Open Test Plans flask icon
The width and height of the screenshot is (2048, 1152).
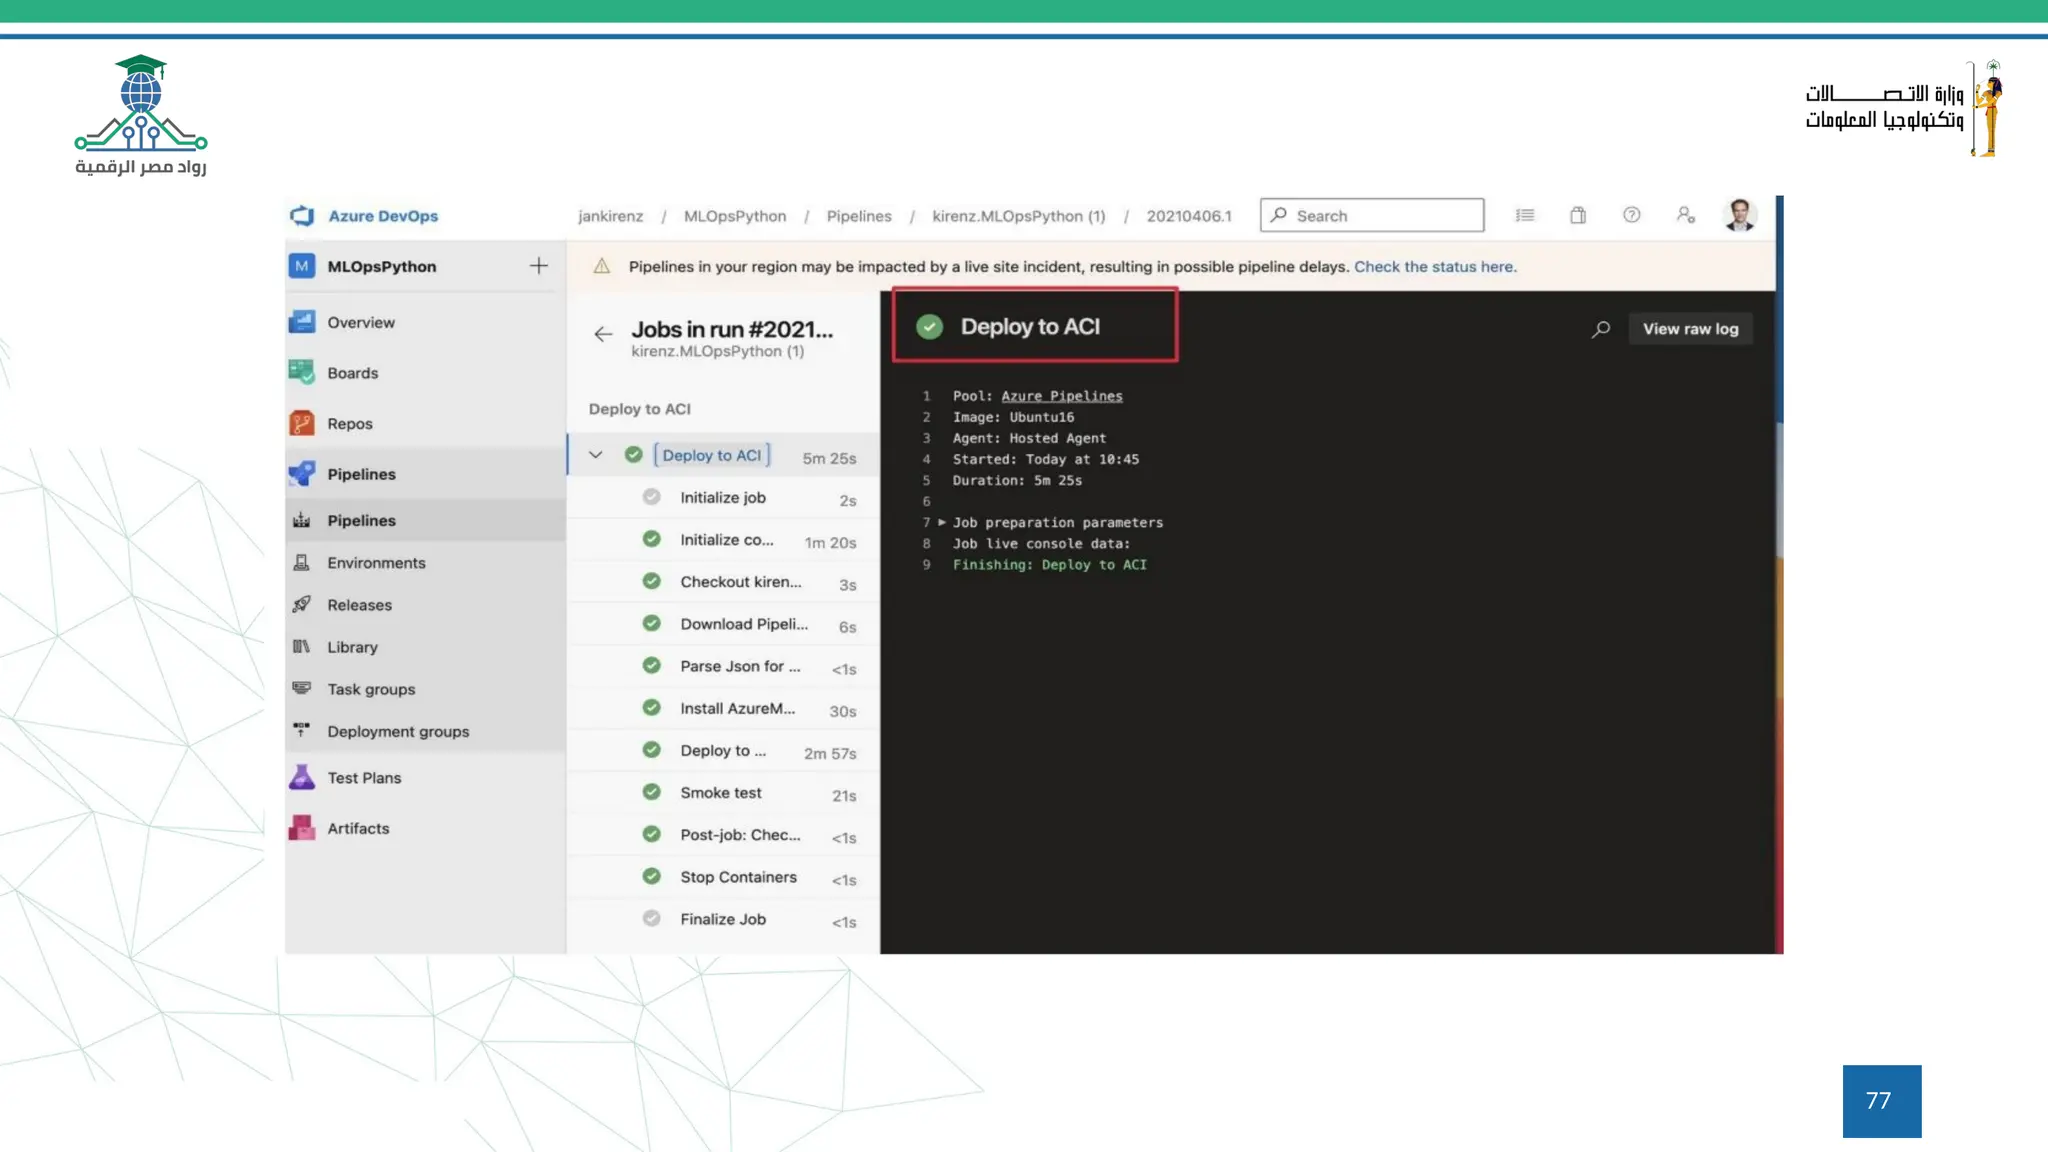click(302, 777)
